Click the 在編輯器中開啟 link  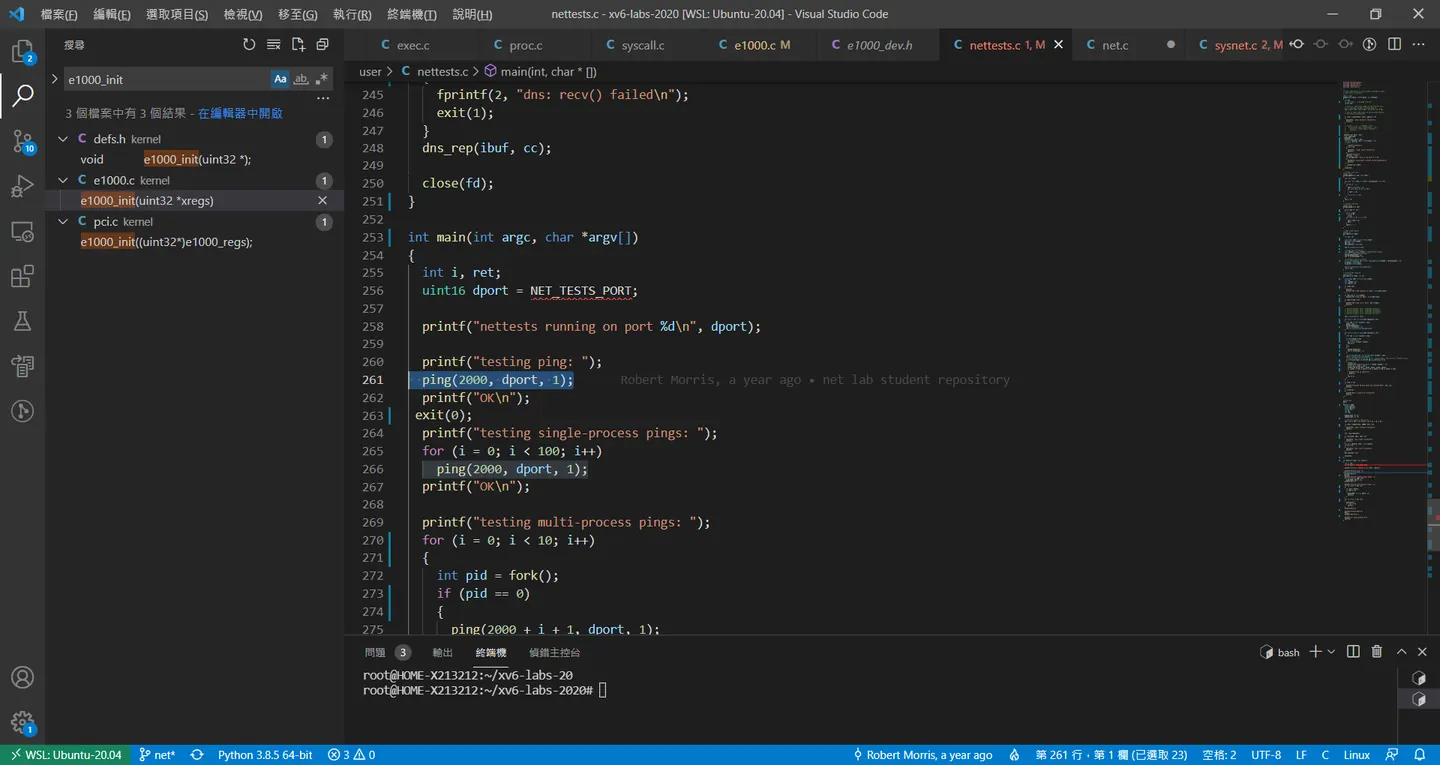(x=240, y=114)
